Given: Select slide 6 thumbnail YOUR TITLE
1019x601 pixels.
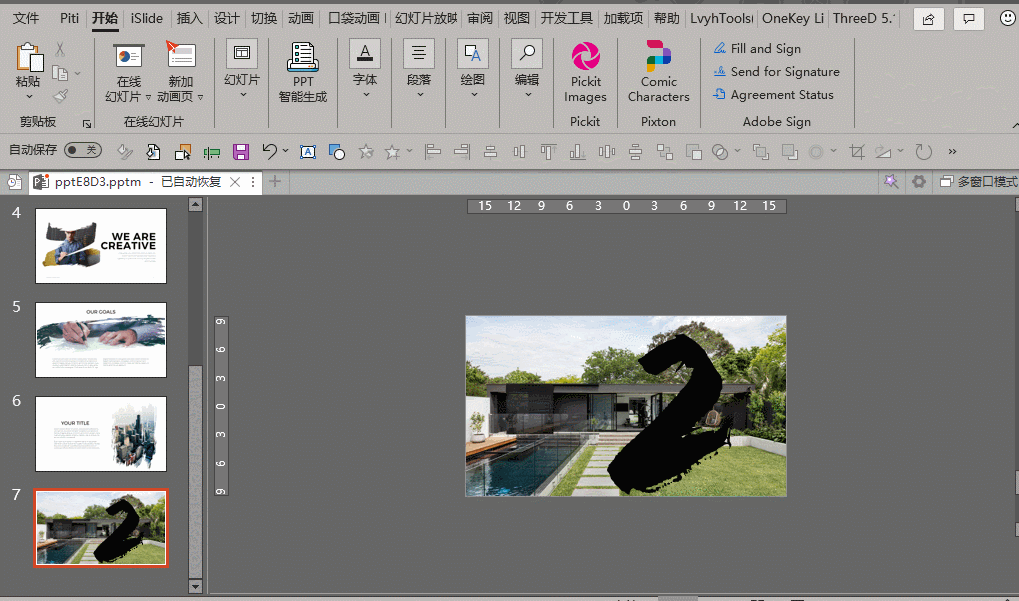Looking at the screenshot, I should click(x=101, y=434).
